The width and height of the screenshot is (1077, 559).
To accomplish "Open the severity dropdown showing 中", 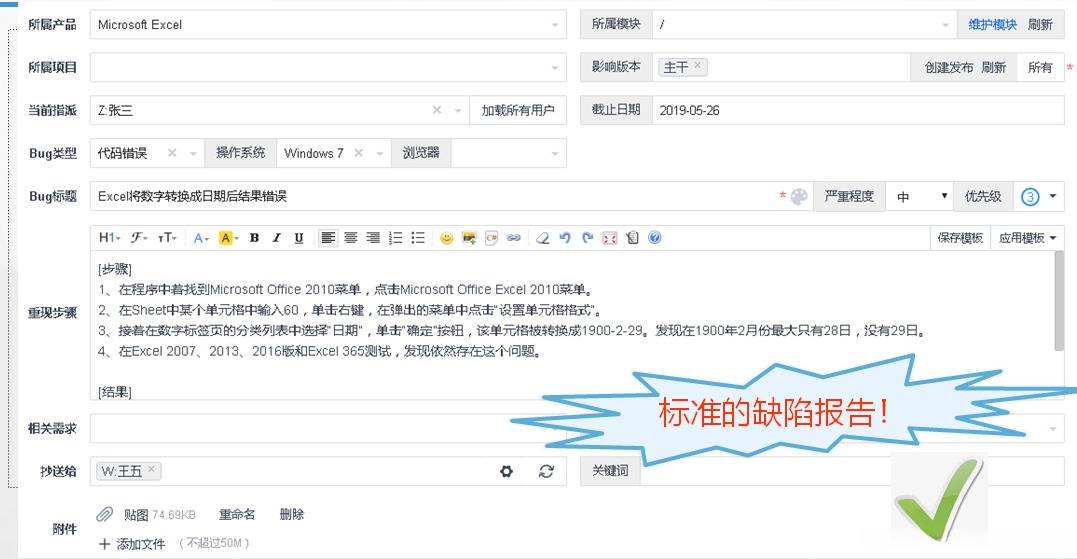I will pyautogui.click(x=920, y=196).
